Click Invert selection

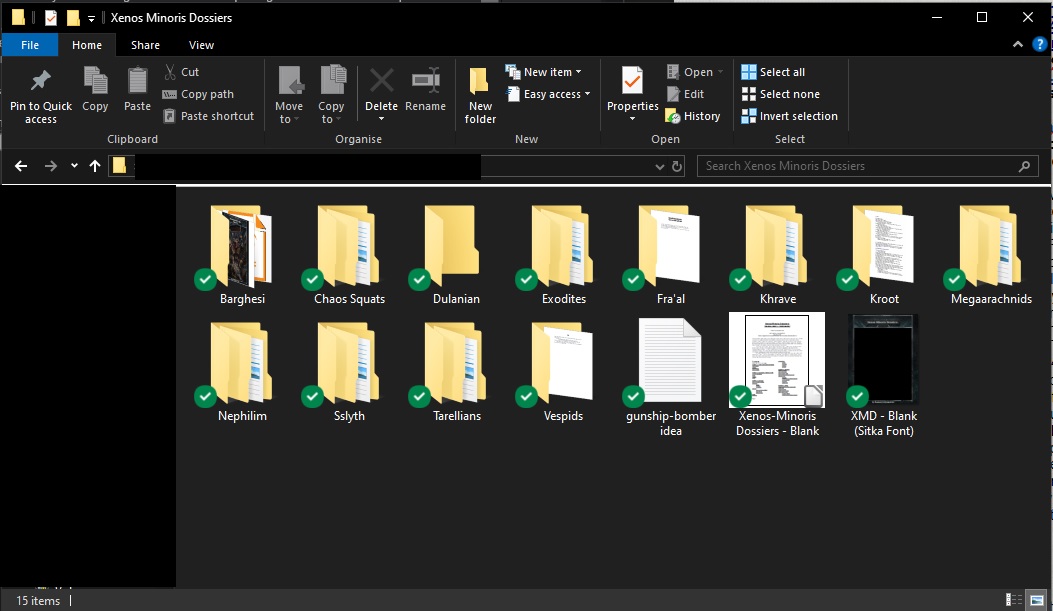pos(789,116)
